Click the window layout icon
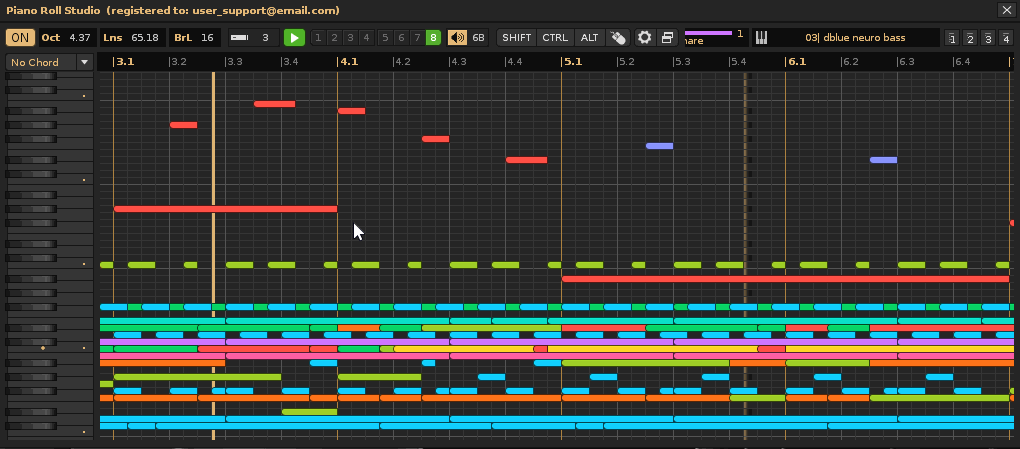 (668, 38)
